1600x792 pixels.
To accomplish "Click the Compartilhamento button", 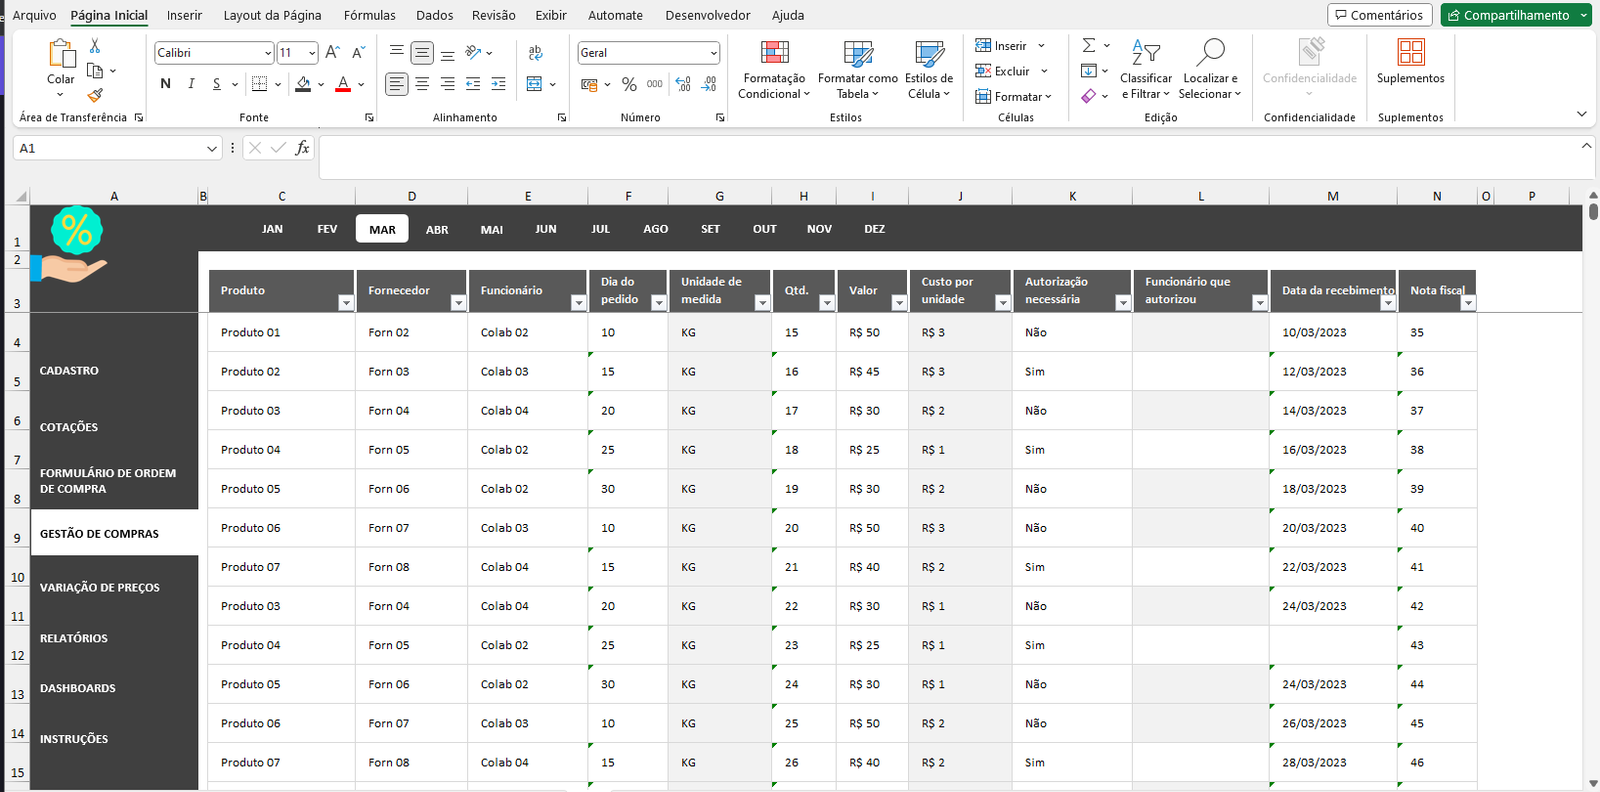I will [x=1509, y=15].
